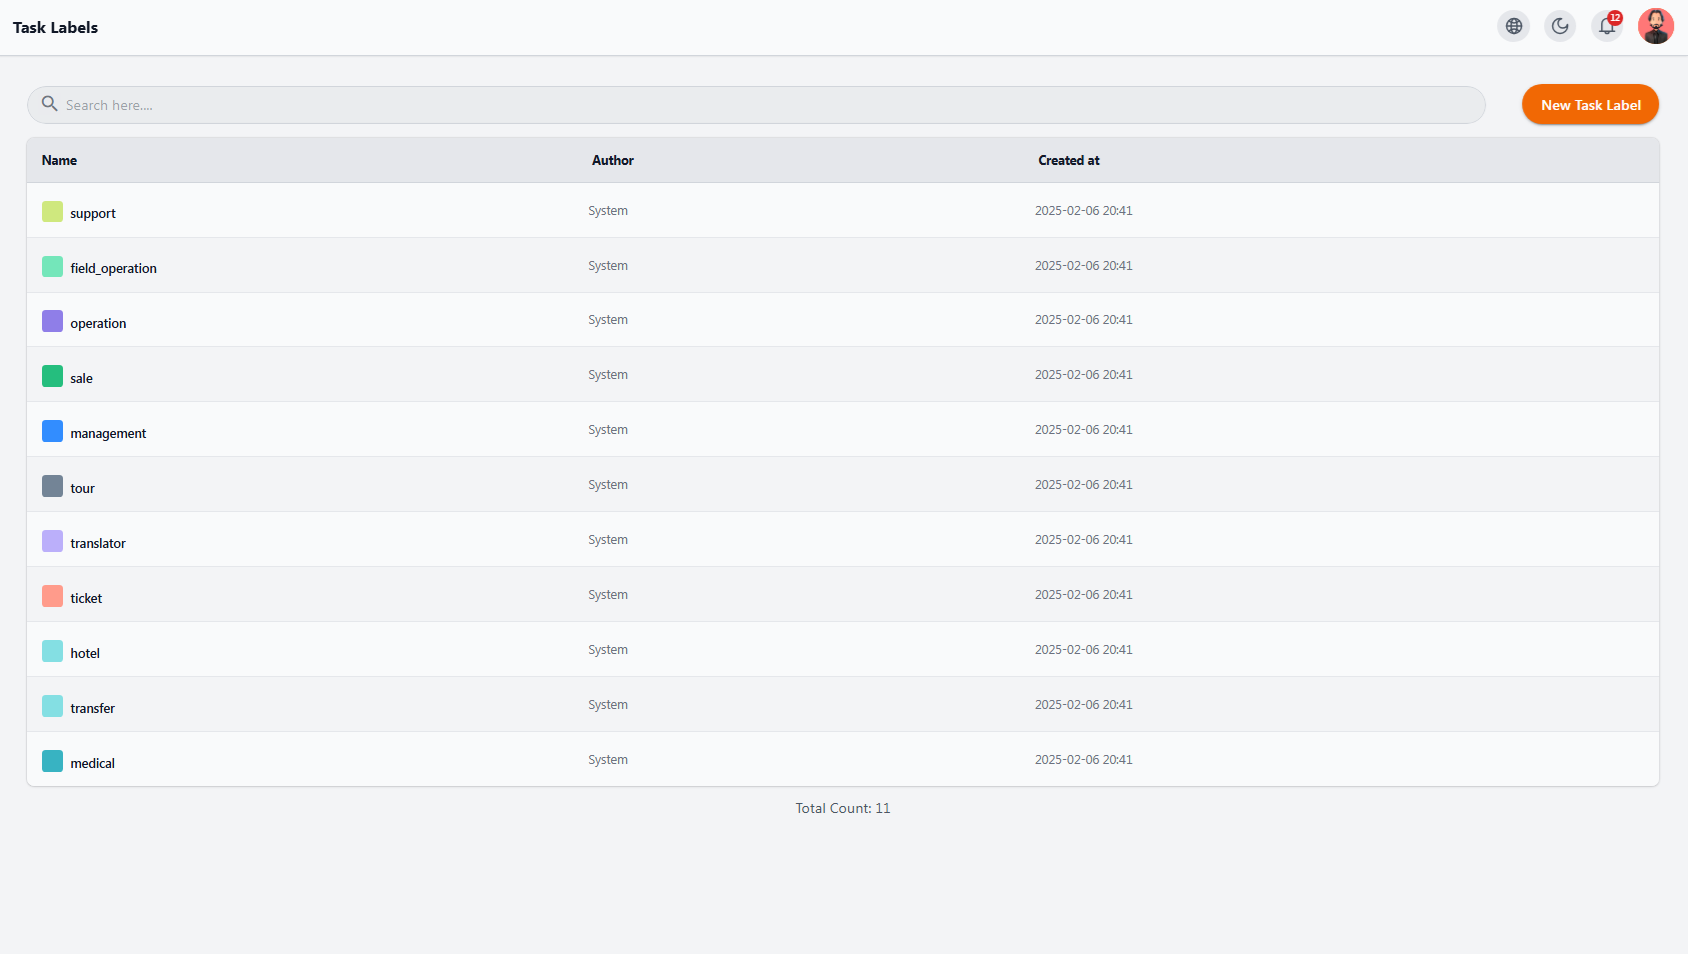Select the ticket label name
The image size is (1688, 954).
pos(86,598)
